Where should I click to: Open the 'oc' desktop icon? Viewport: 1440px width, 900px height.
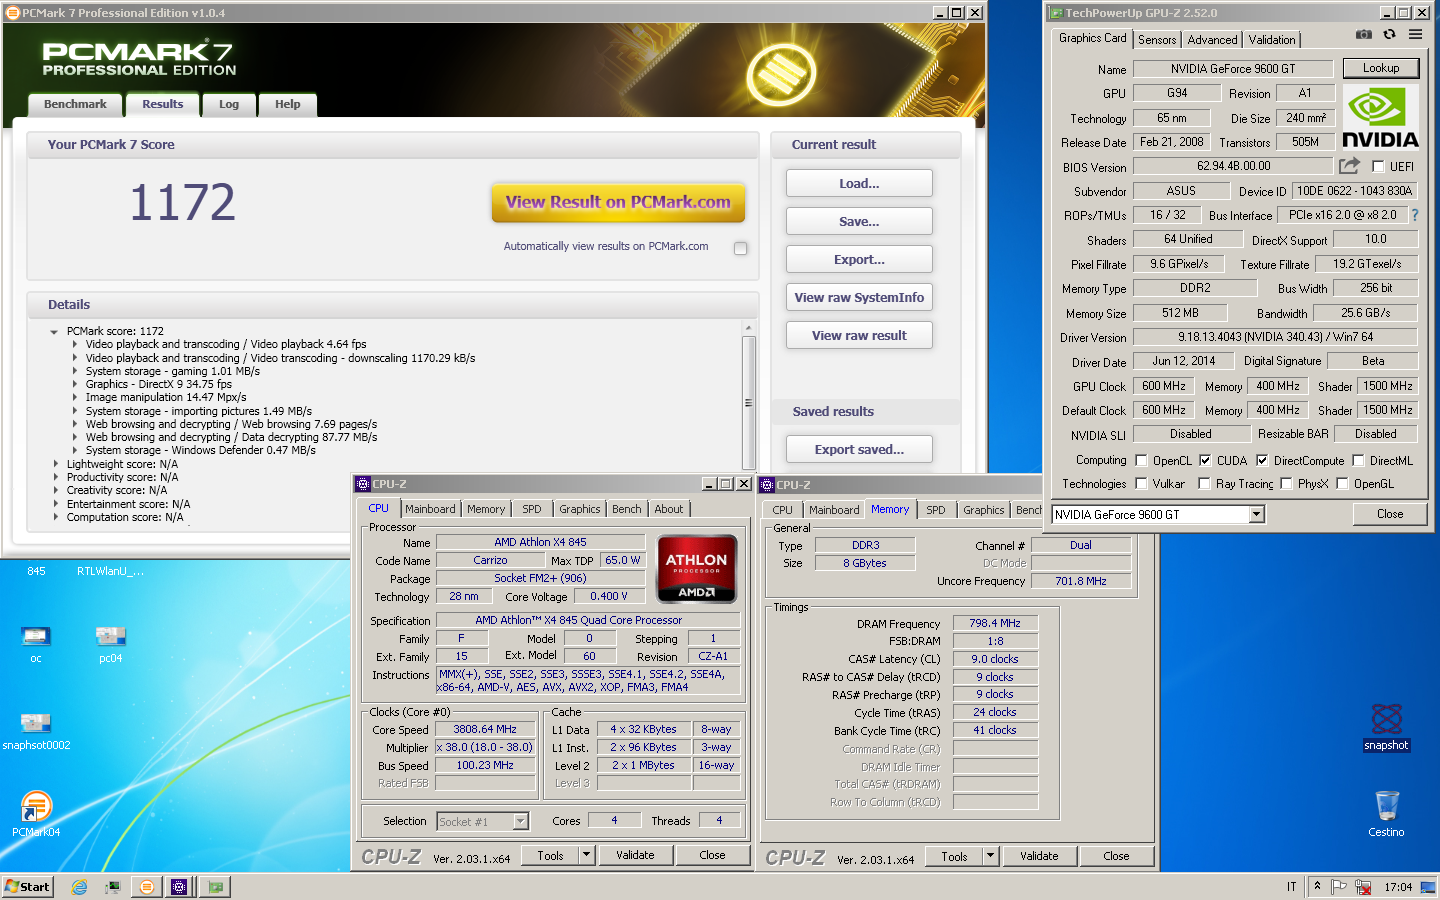pyautogui.click(x=36, y=643)
